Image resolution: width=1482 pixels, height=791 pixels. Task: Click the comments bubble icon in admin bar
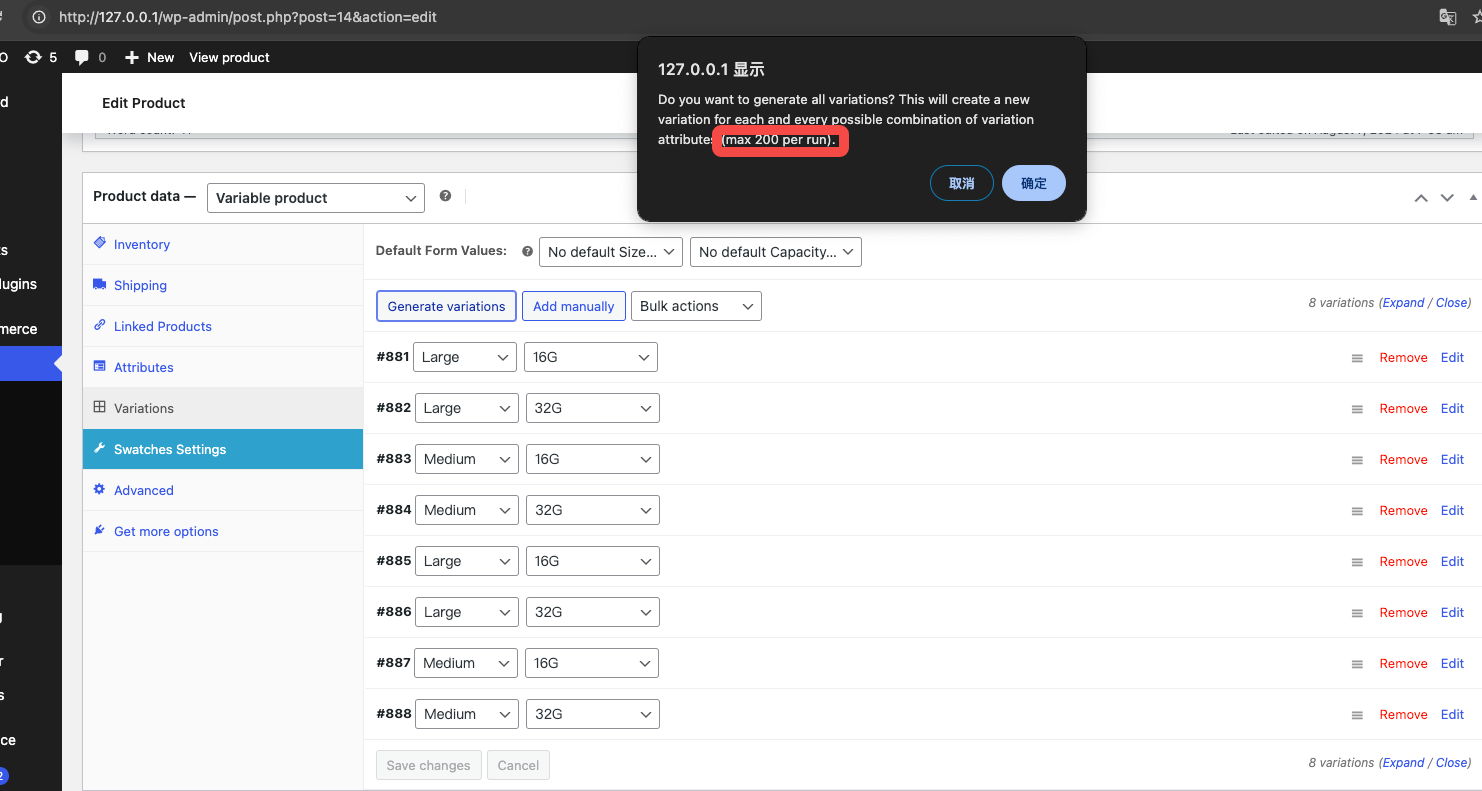click(x=82, y=57)
